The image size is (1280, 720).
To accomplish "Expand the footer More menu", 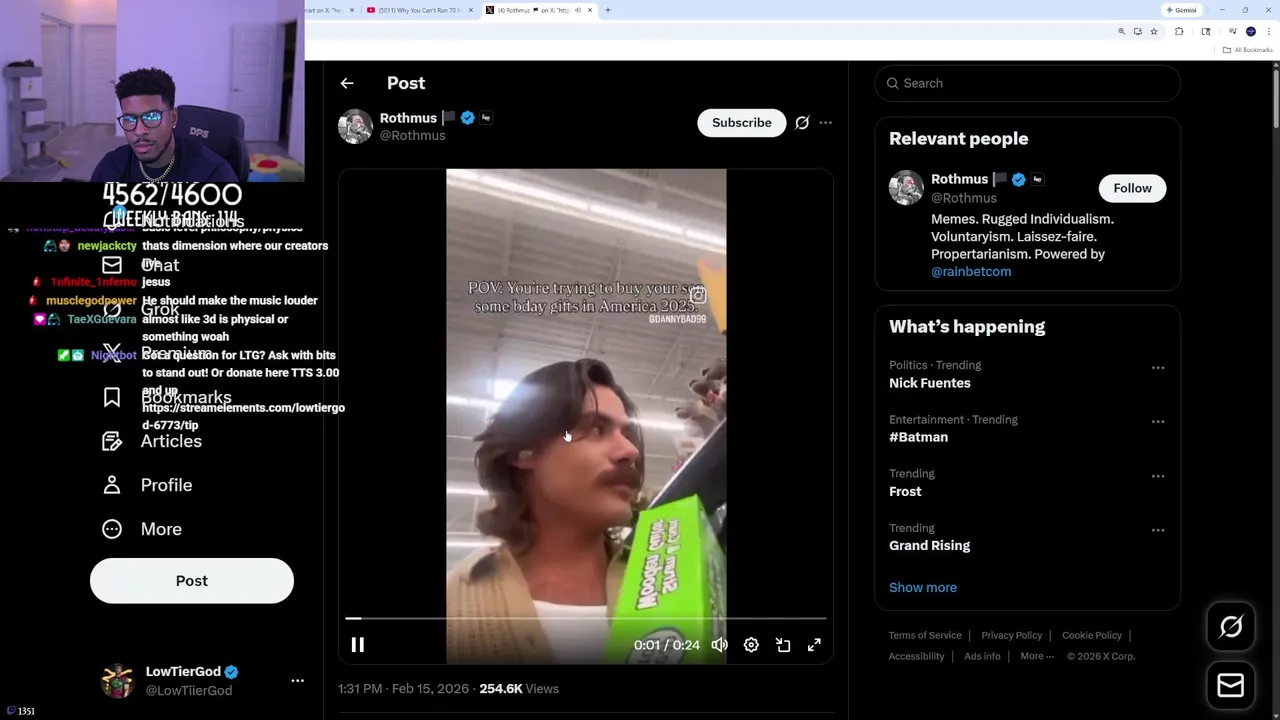I will pyautogui.click(x=1037, y=657).
